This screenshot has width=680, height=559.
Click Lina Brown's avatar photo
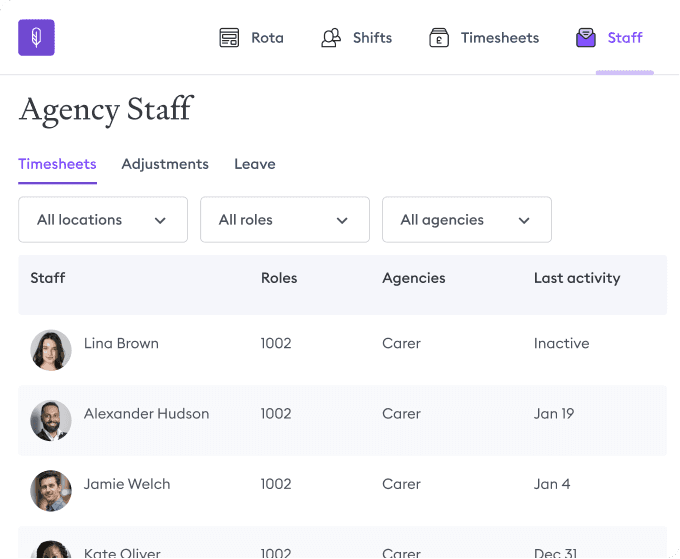[51, 350]
